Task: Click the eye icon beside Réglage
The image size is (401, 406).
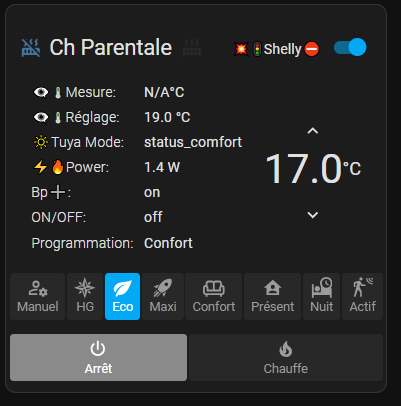Action: point(41,117)
